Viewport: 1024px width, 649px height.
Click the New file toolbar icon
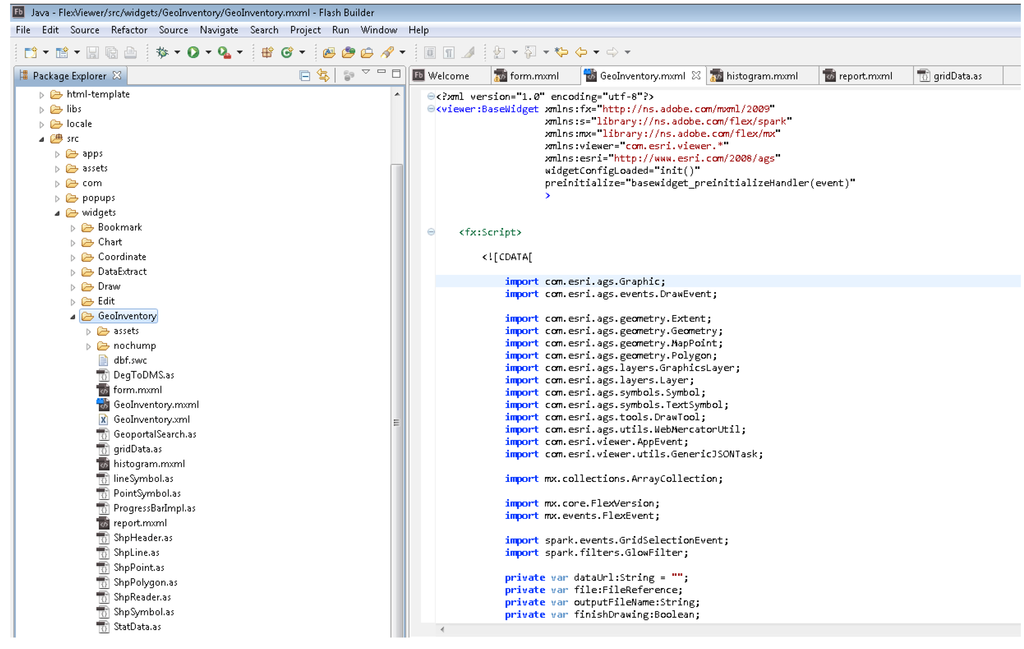[x=30, y=52]
